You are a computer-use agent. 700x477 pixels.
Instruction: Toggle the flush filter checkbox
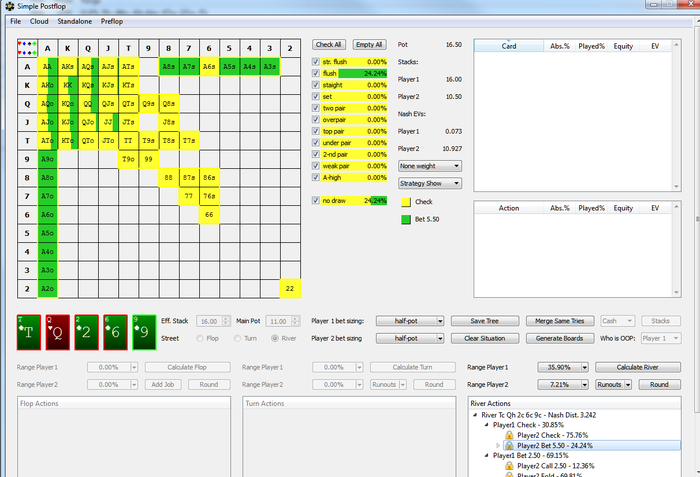pyautogui.click(x=316, y=73)
